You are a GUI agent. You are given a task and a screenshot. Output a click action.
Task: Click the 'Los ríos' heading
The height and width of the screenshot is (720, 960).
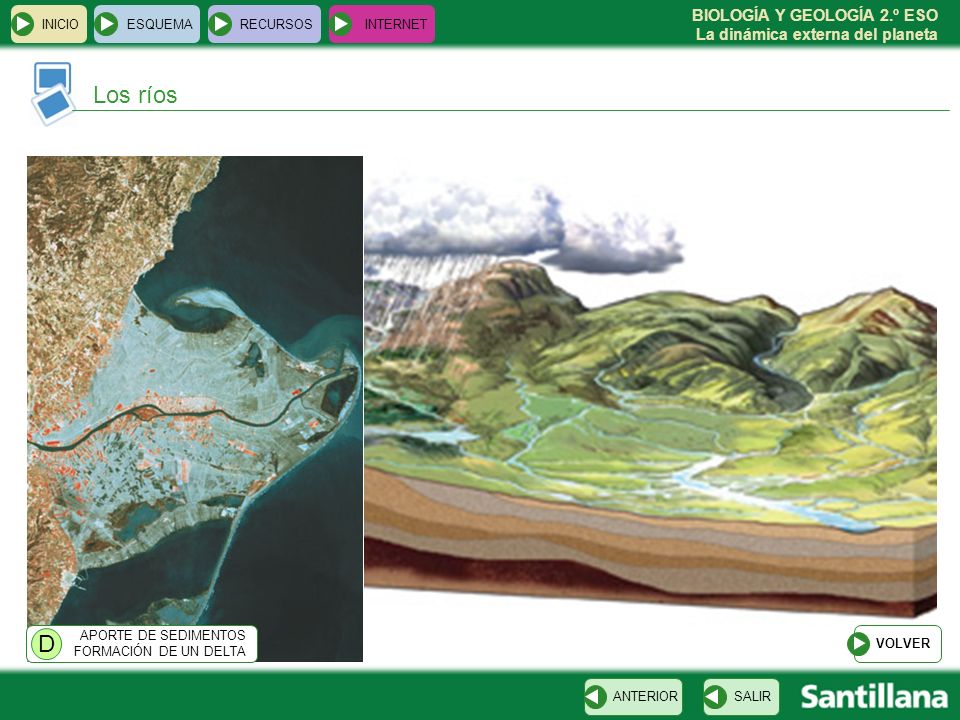coord(135,95)
